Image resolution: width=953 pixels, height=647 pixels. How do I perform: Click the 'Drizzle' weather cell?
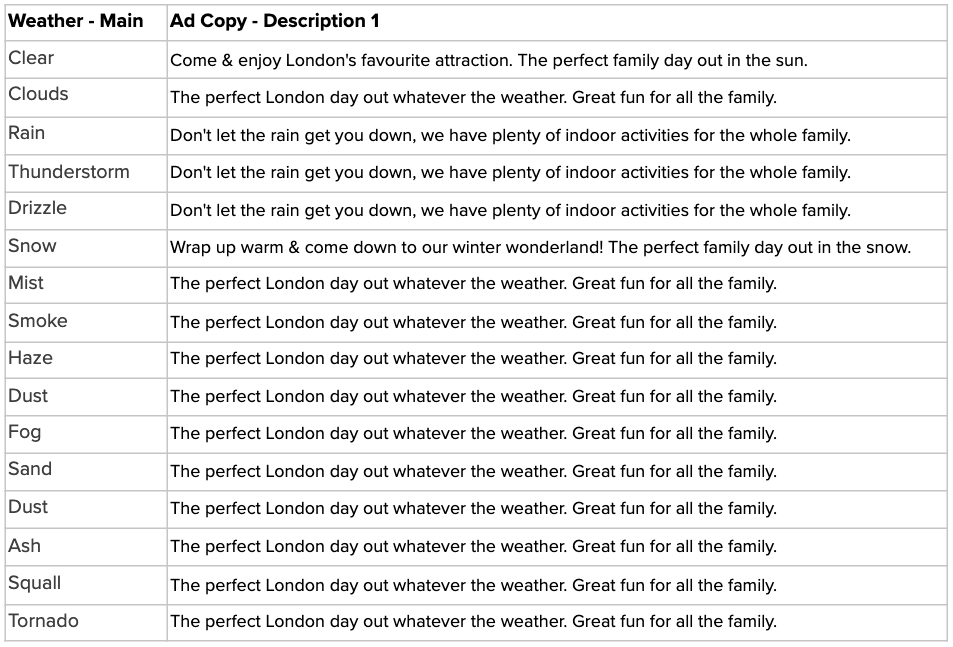[x=86, y=211]
